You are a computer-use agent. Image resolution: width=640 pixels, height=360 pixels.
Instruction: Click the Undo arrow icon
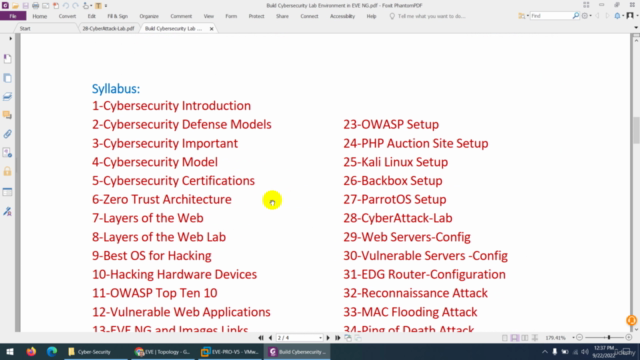click(66, 6)
